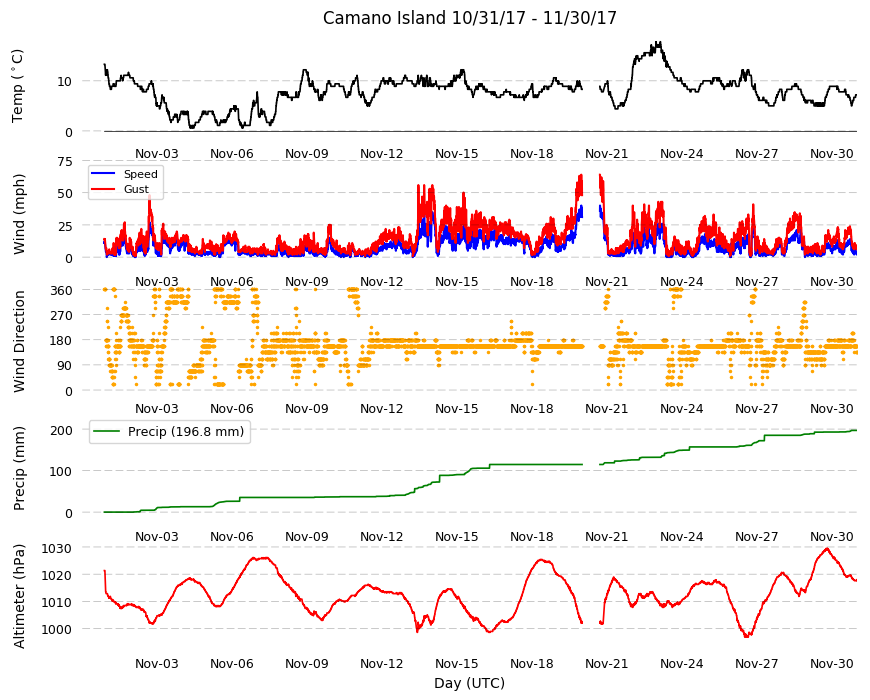Click Nov-21 tick under wind plot
Viewport: 870px width, 700px height.
606,282
